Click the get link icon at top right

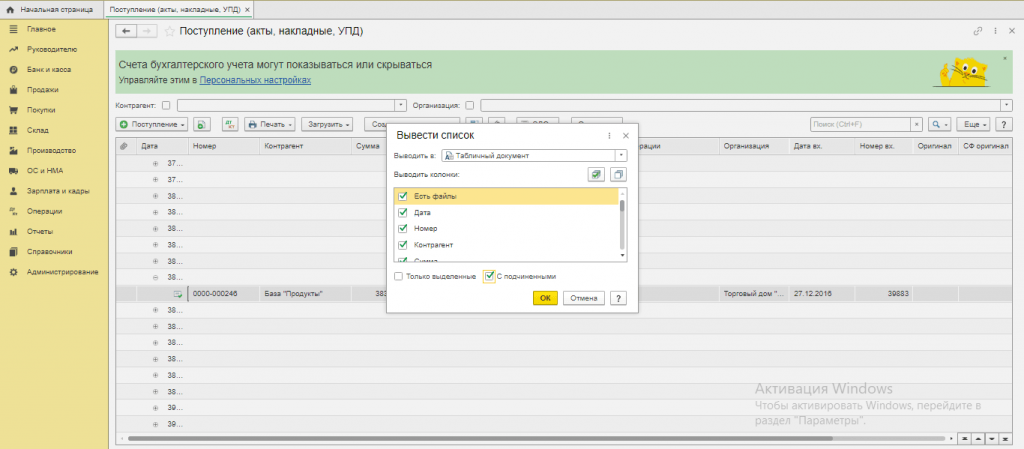978,31
